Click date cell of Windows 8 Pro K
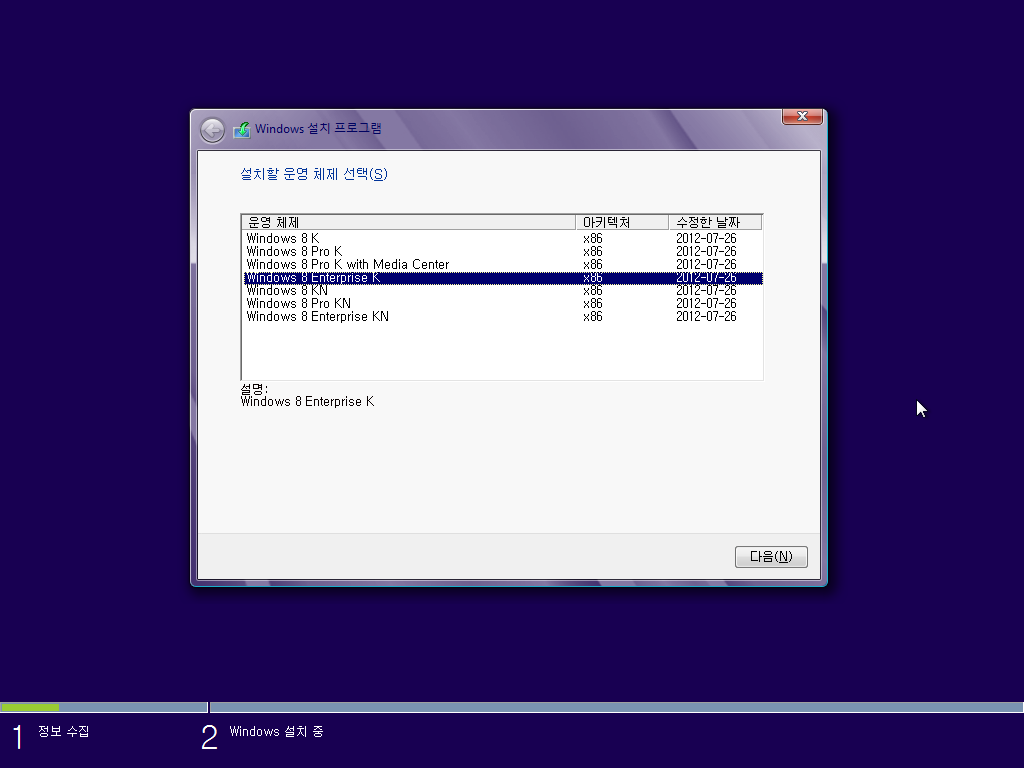Screen dimensions: 1024x768 pos(706,251)
